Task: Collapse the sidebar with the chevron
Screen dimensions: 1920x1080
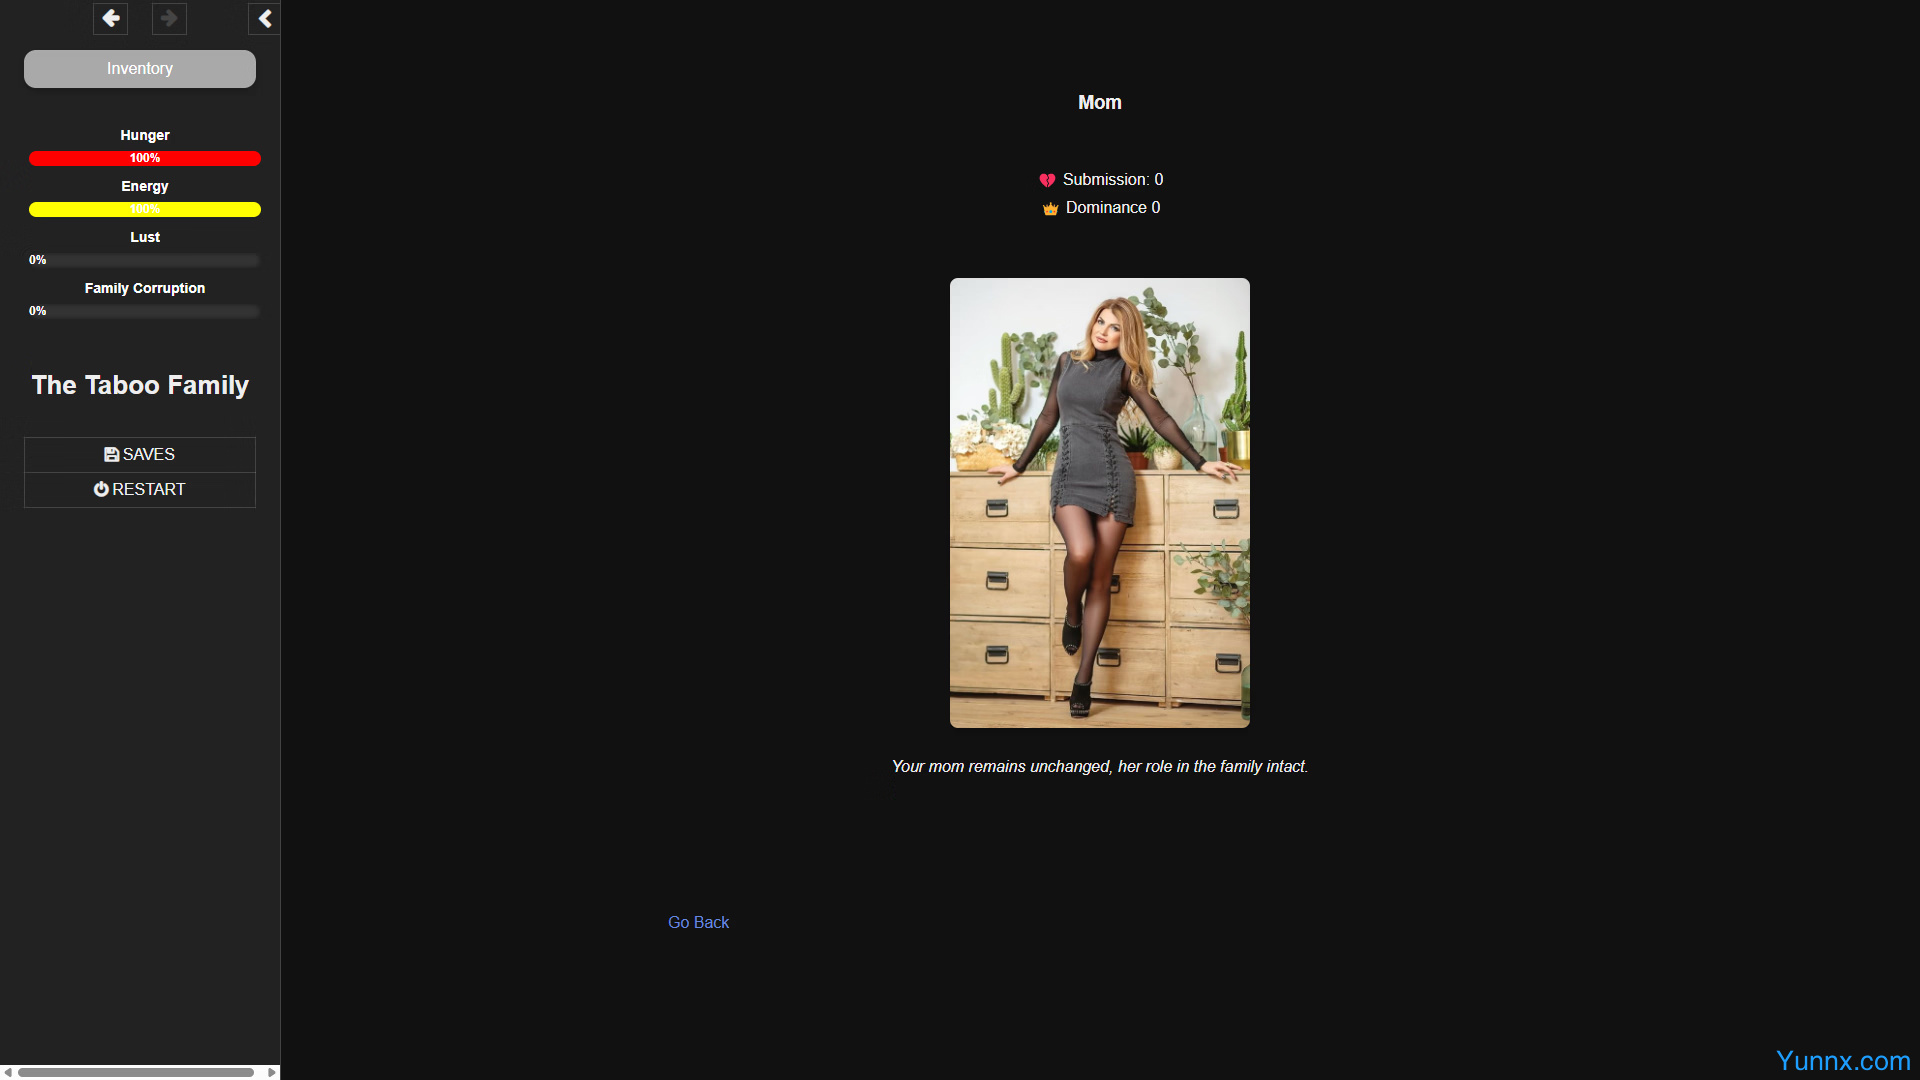Action: point(265,18)
